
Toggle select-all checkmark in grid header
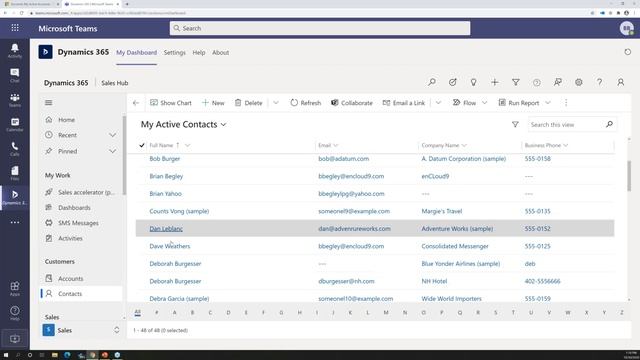(142, 145)
